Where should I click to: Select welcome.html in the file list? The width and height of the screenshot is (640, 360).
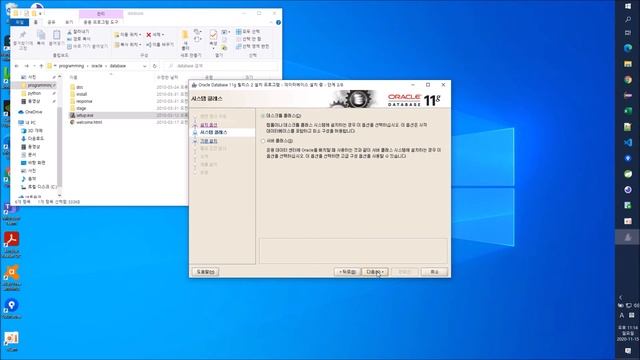(x=89, y=122)
